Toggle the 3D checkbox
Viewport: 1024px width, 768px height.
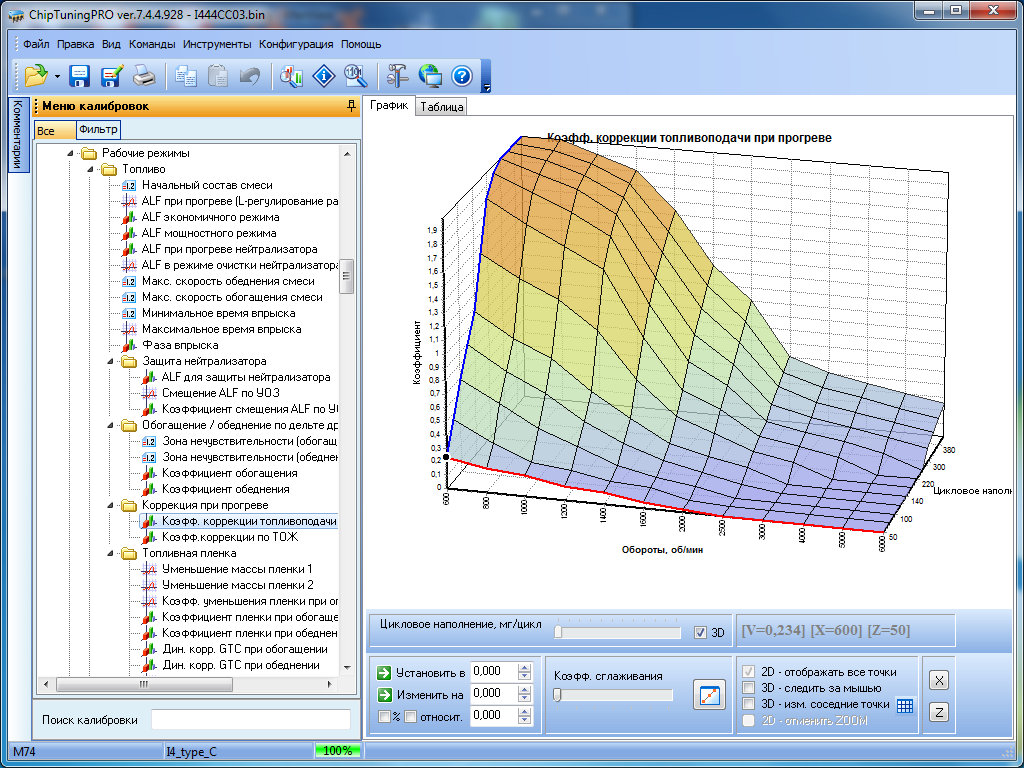click(x=700, y=632)
